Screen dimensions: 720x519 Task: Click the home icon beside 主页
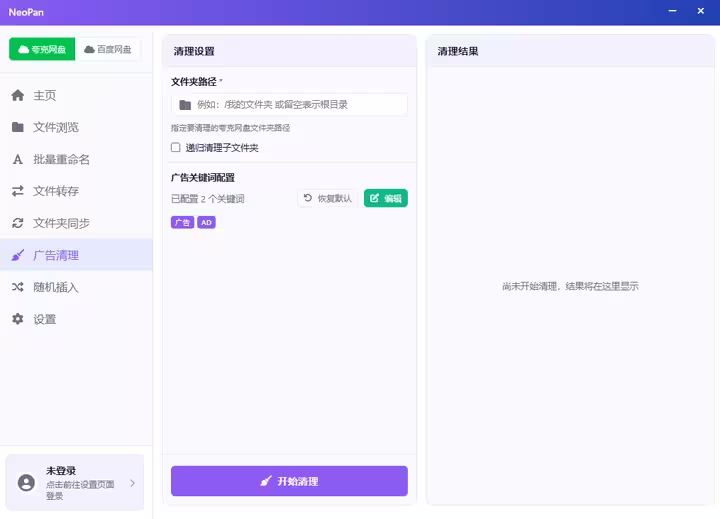[18, 96]
